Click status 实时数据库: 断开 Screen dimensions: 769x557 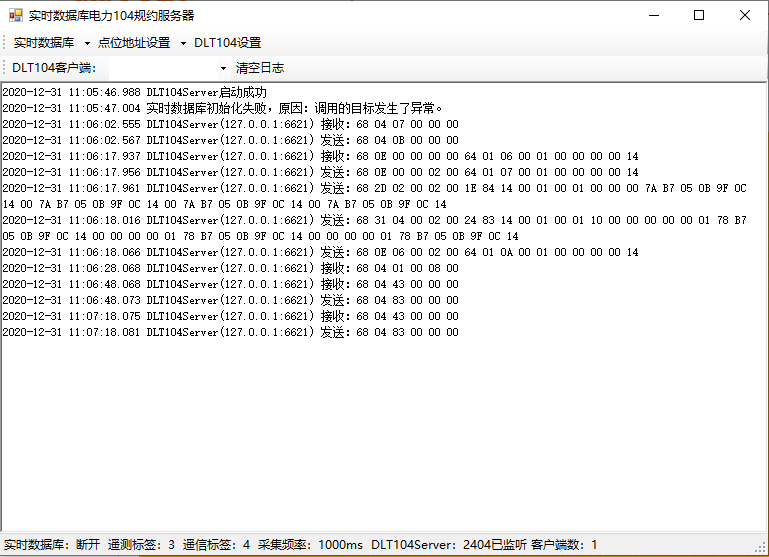point(52,545)
